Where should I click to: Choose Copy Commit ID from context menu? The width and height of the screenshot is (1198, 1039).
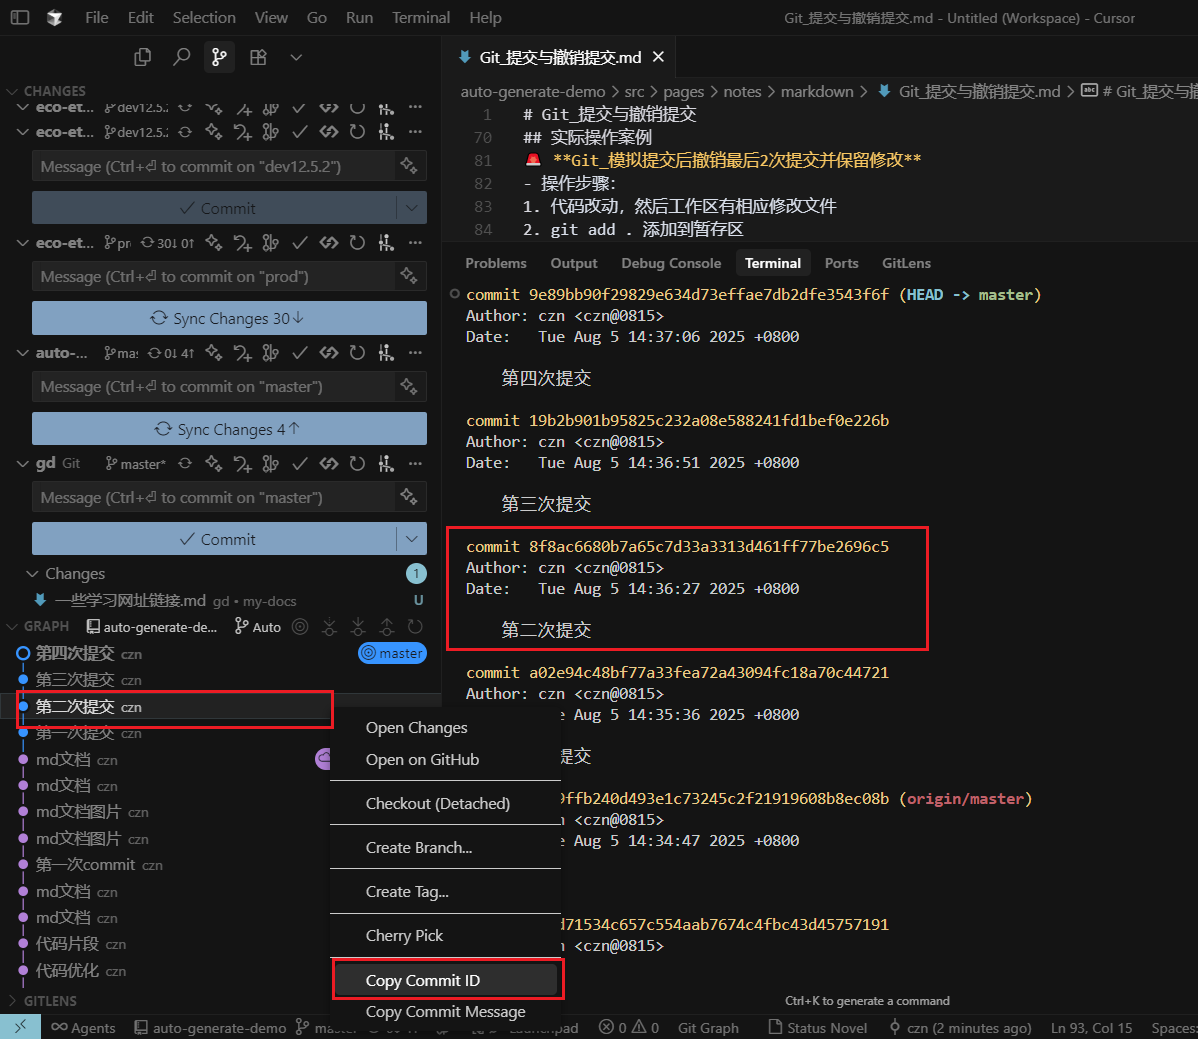423,980
